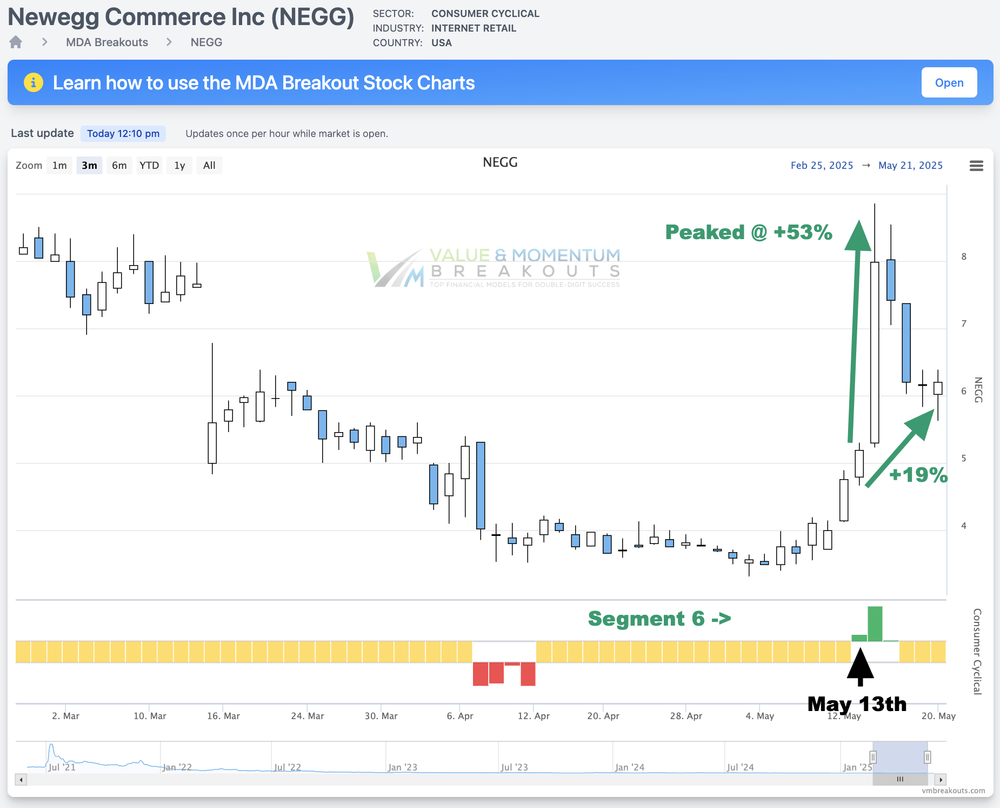Click the Newegg Commerce Inc (NEGG) heading
This screenshot has width=1000, height=808.
180,17
